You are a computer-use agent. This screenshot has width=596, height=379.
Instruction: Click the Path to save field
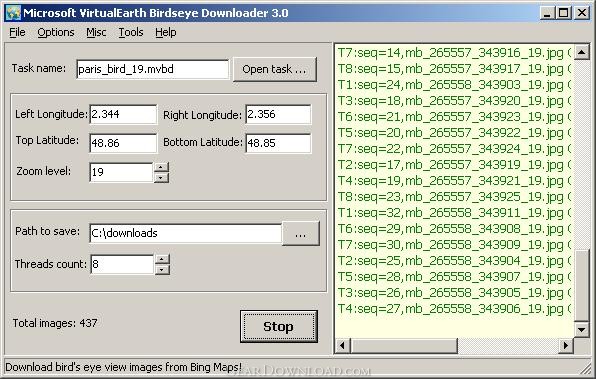[x=185, y=233]
